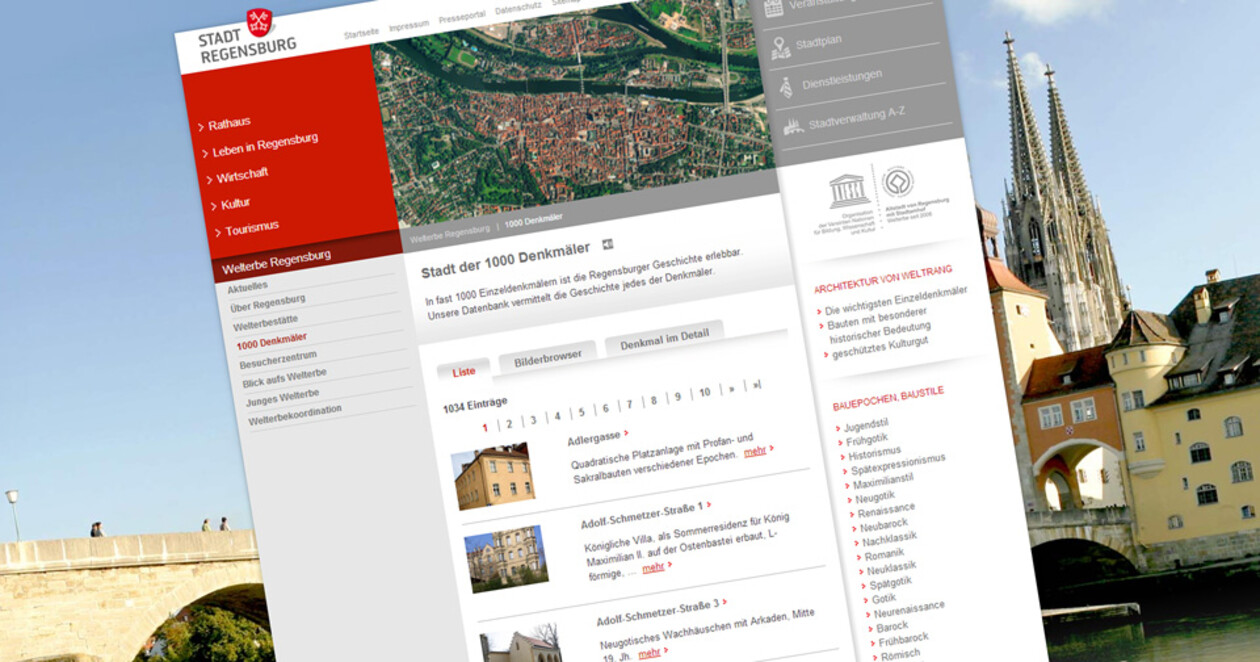The width and height of the screenshot is (1260, 662).
Task: Go to results page 10
Action: tap(705, 392)
